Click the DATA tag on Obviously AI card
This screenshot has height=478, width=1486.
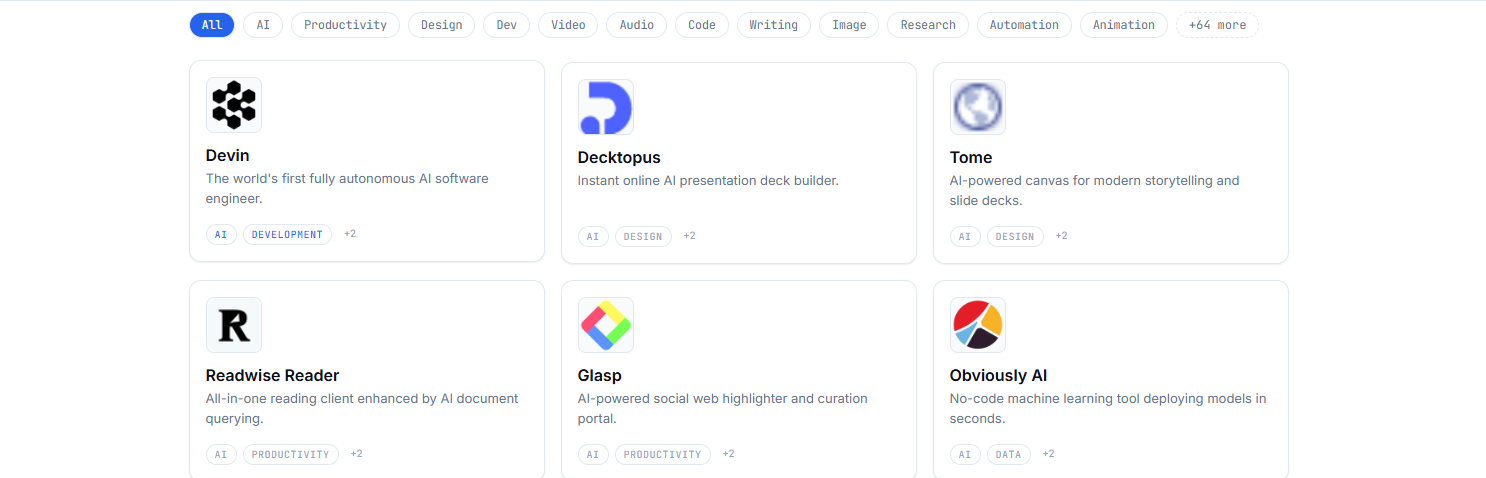(1009, 454)
